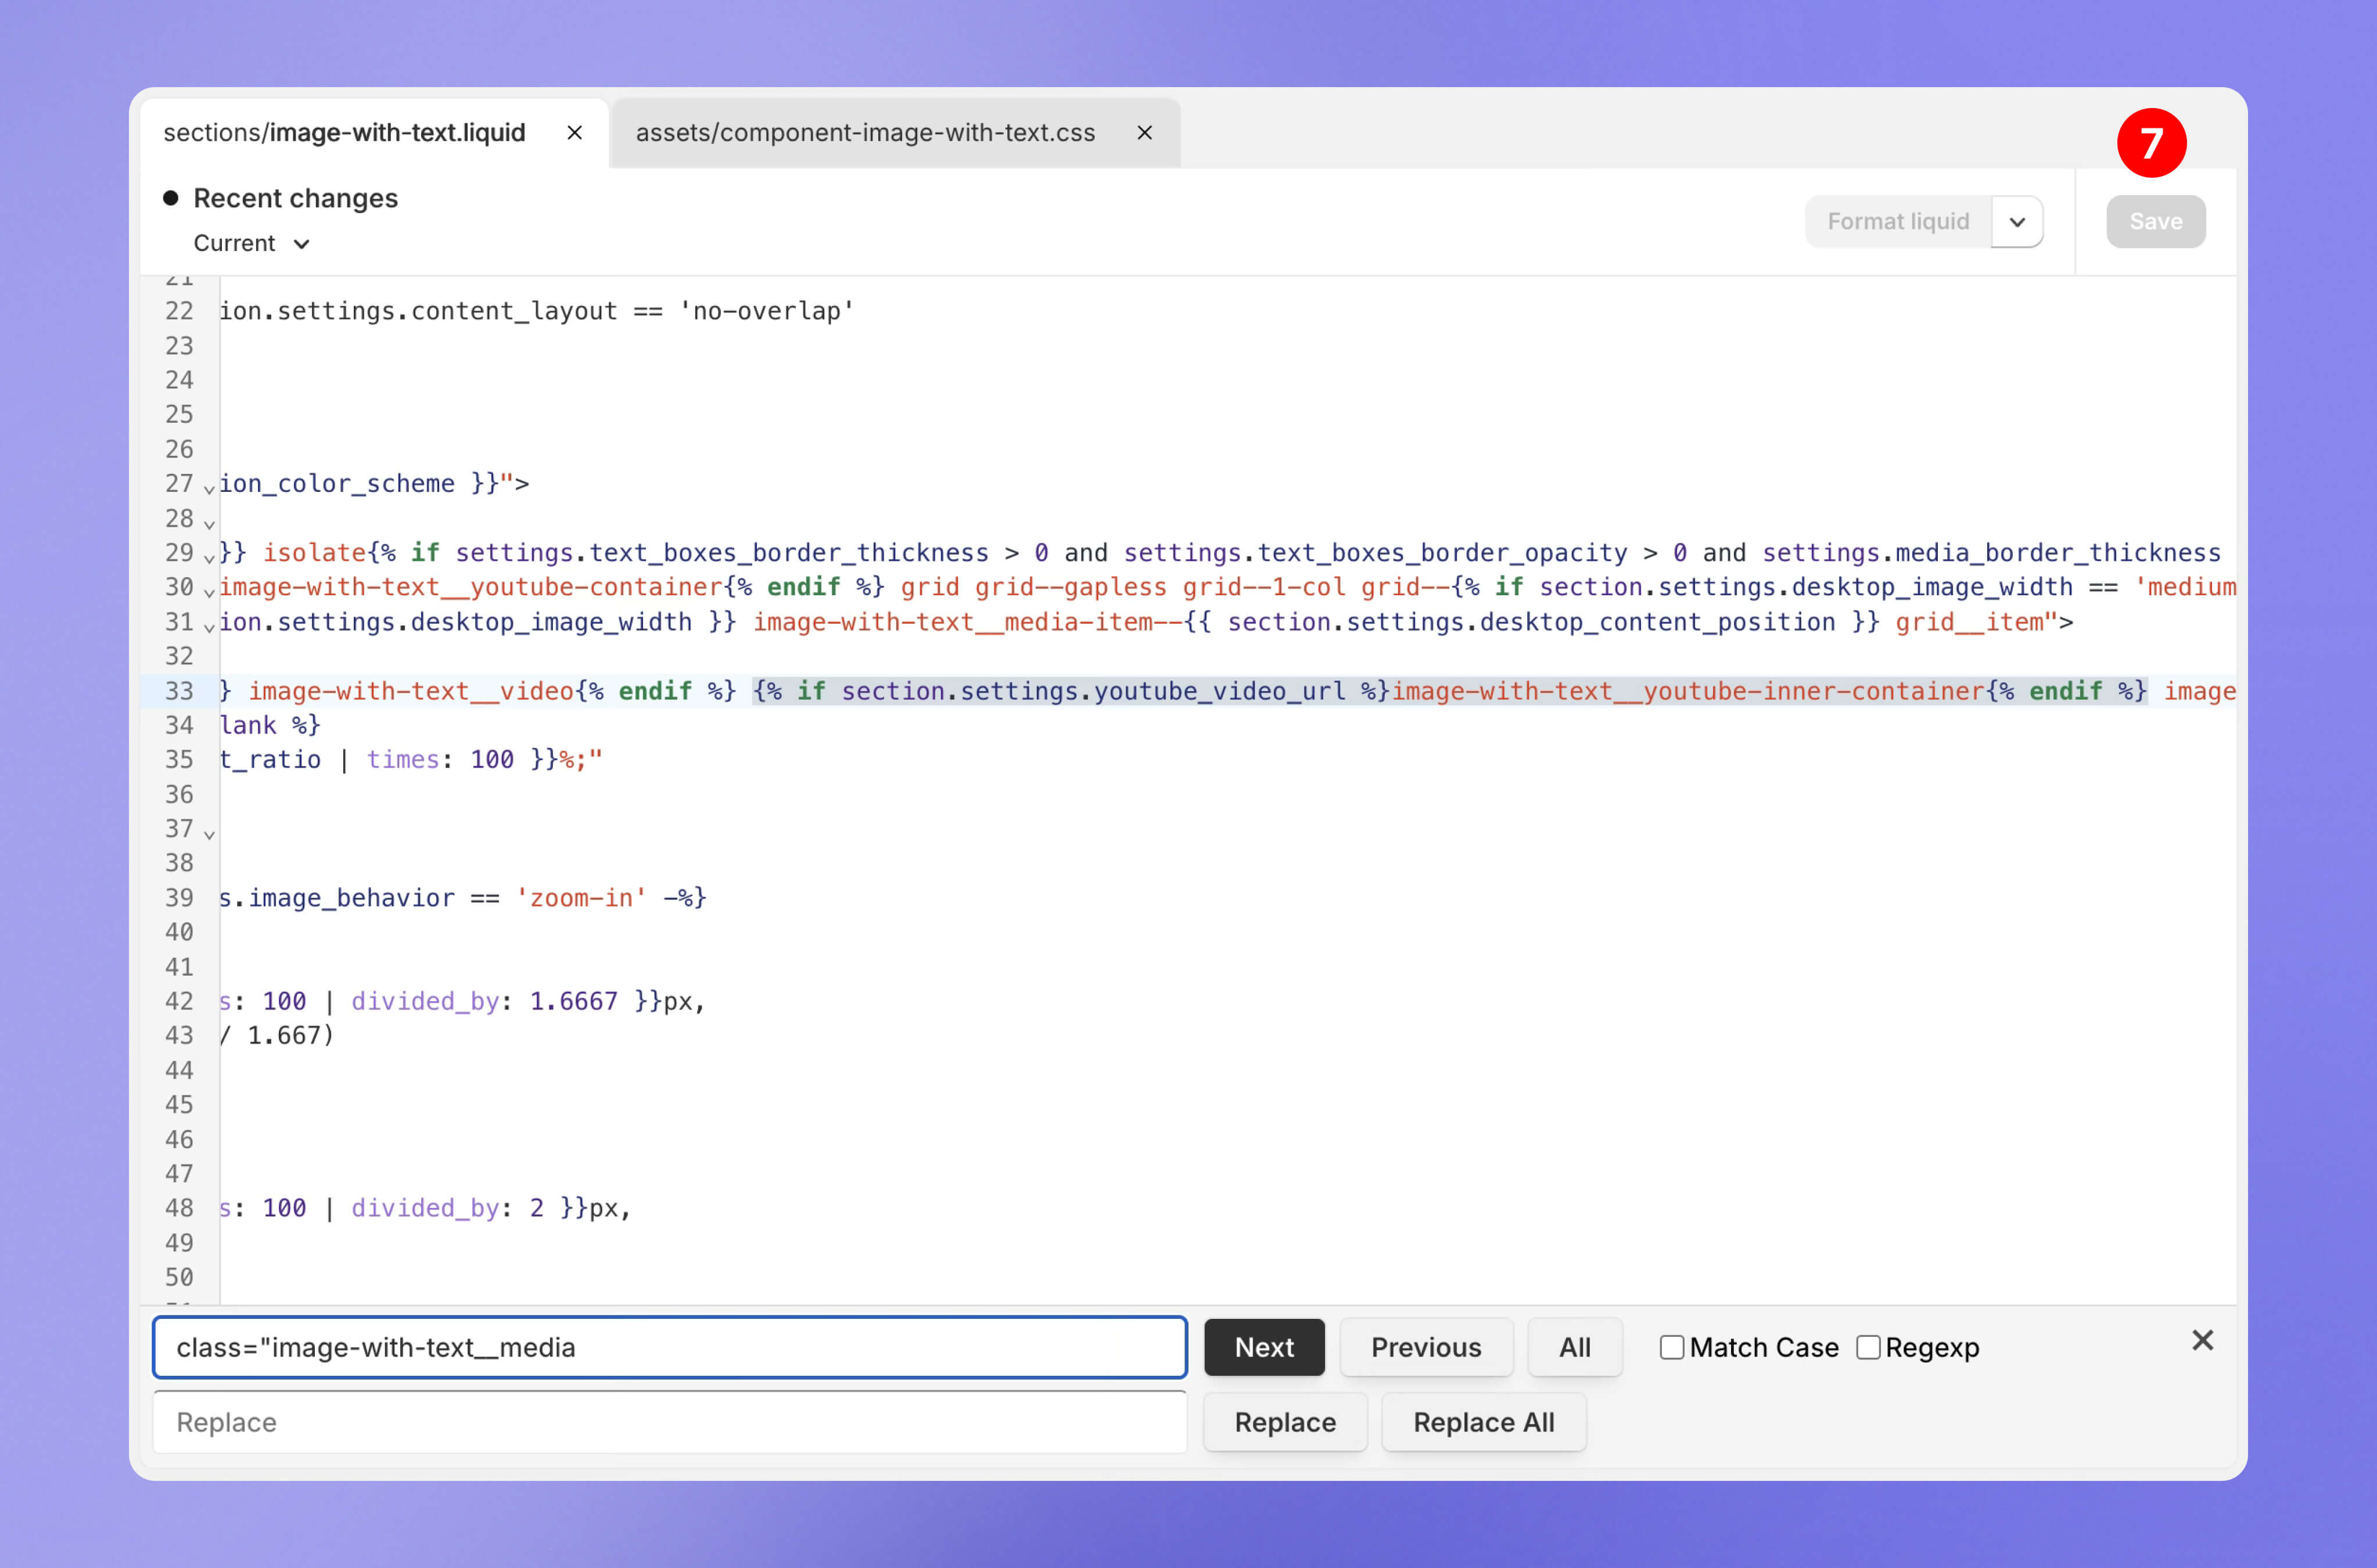Click the Previous search button
The image size is (2377, 1568).
1425,1347
